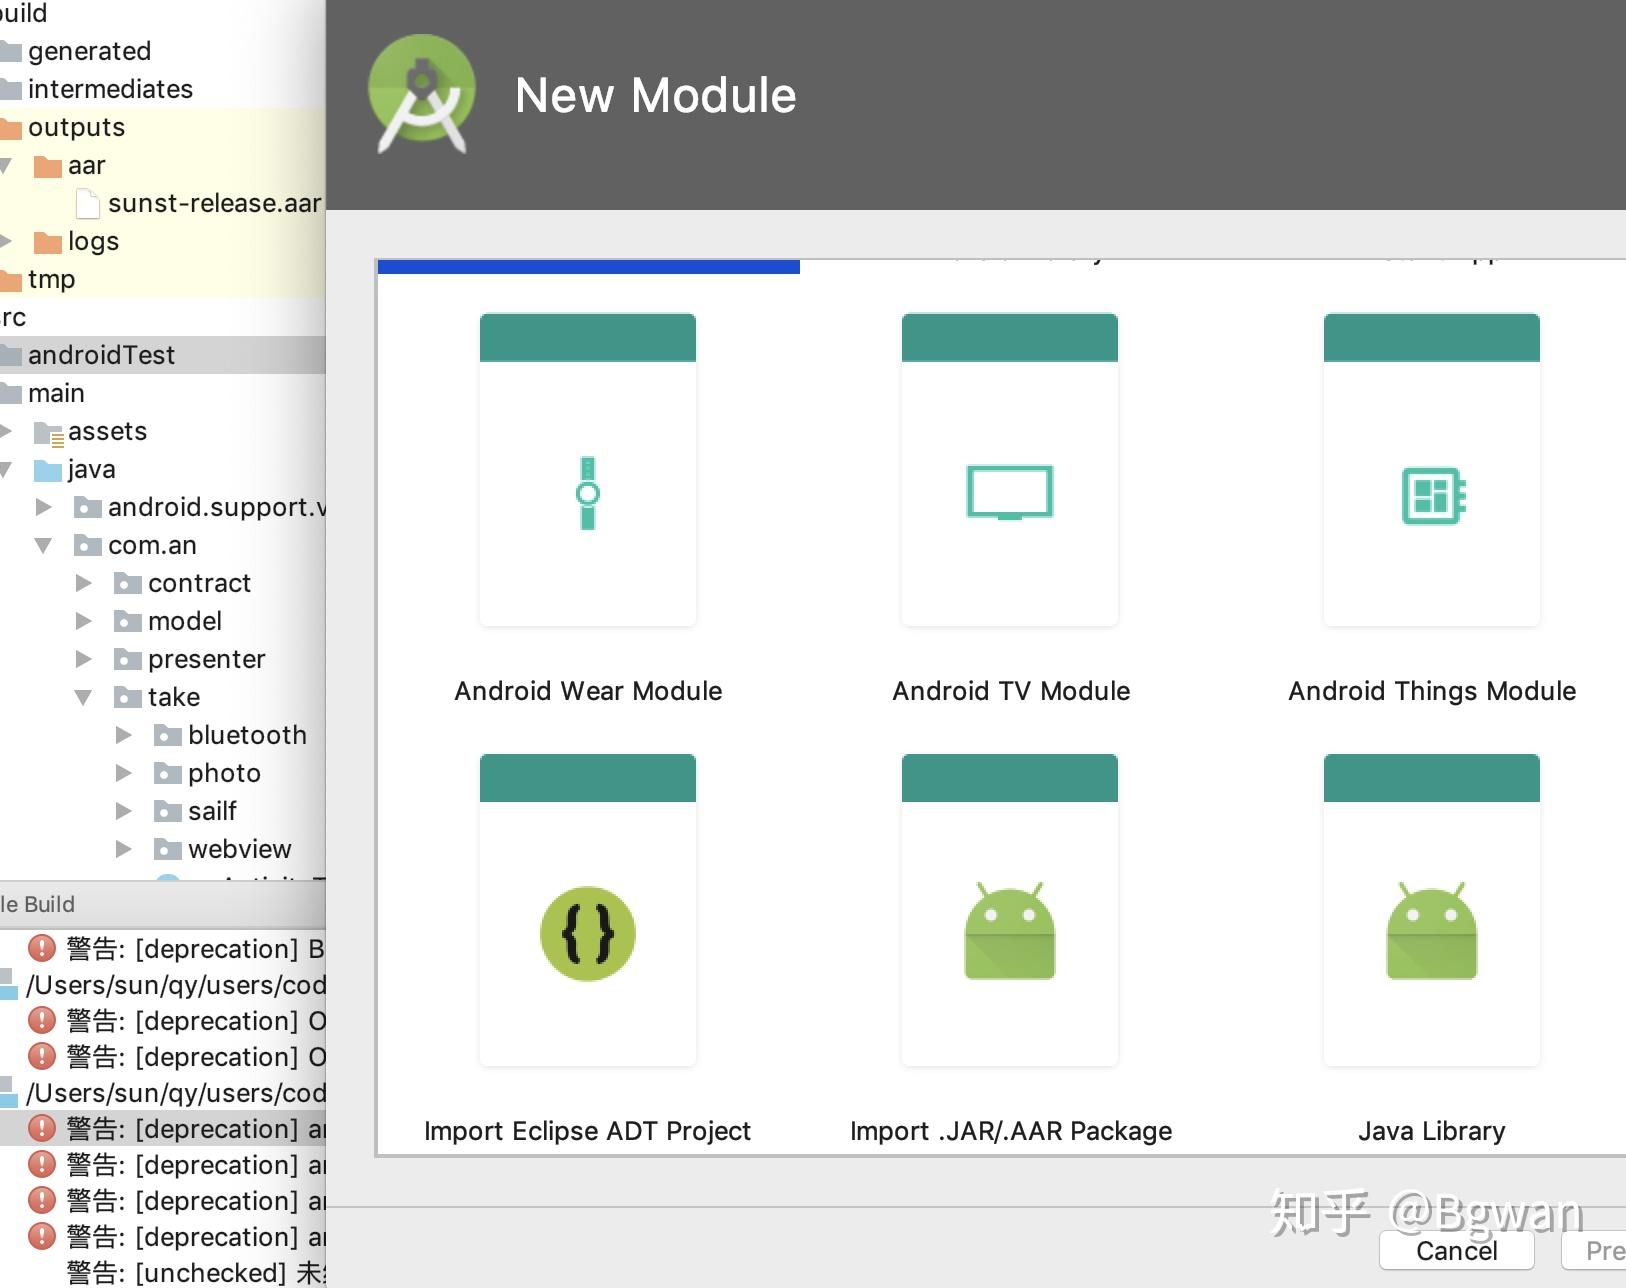Image resolution: width=1626 pixels, height=1288 pixels.
Task: Open the Gradle Build panel tab
Action: pyautogui.click(x=38, y=904)
